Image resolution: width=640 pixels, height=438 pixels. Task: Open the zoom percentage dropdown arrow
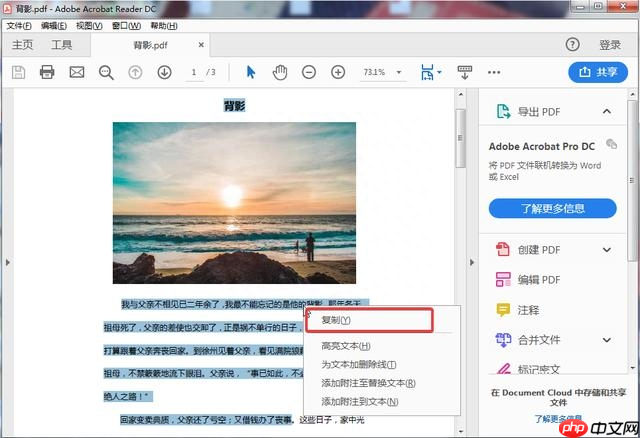tap(399, 72)
